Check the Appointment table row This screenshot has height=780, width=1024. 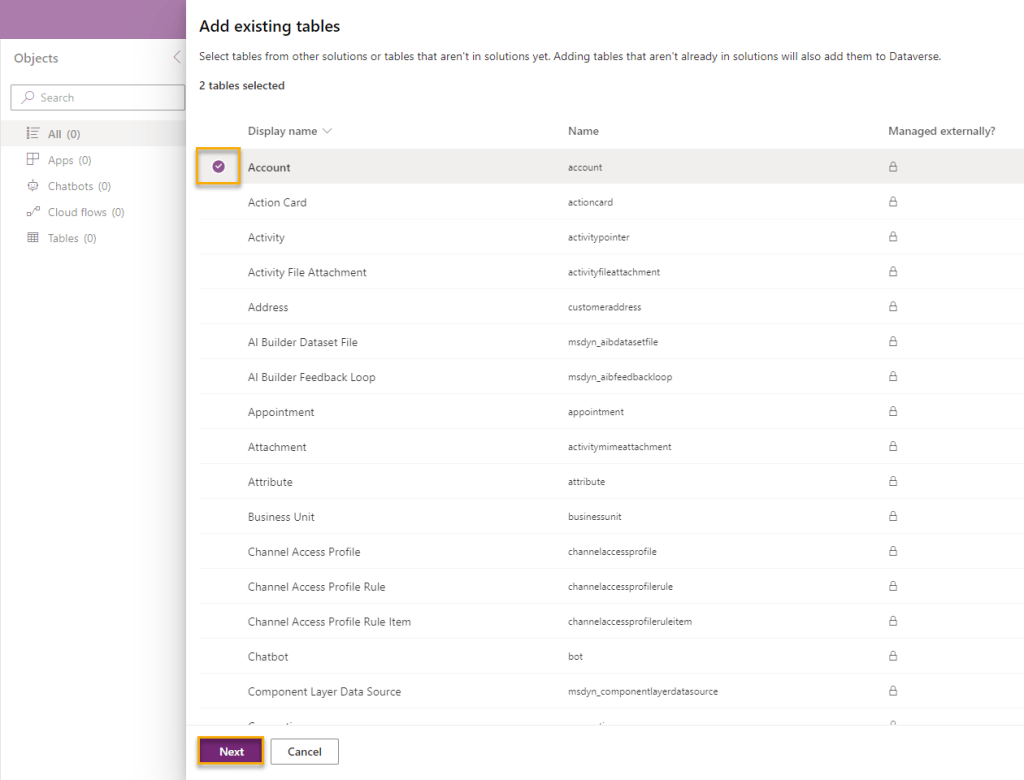pos(218,411)
